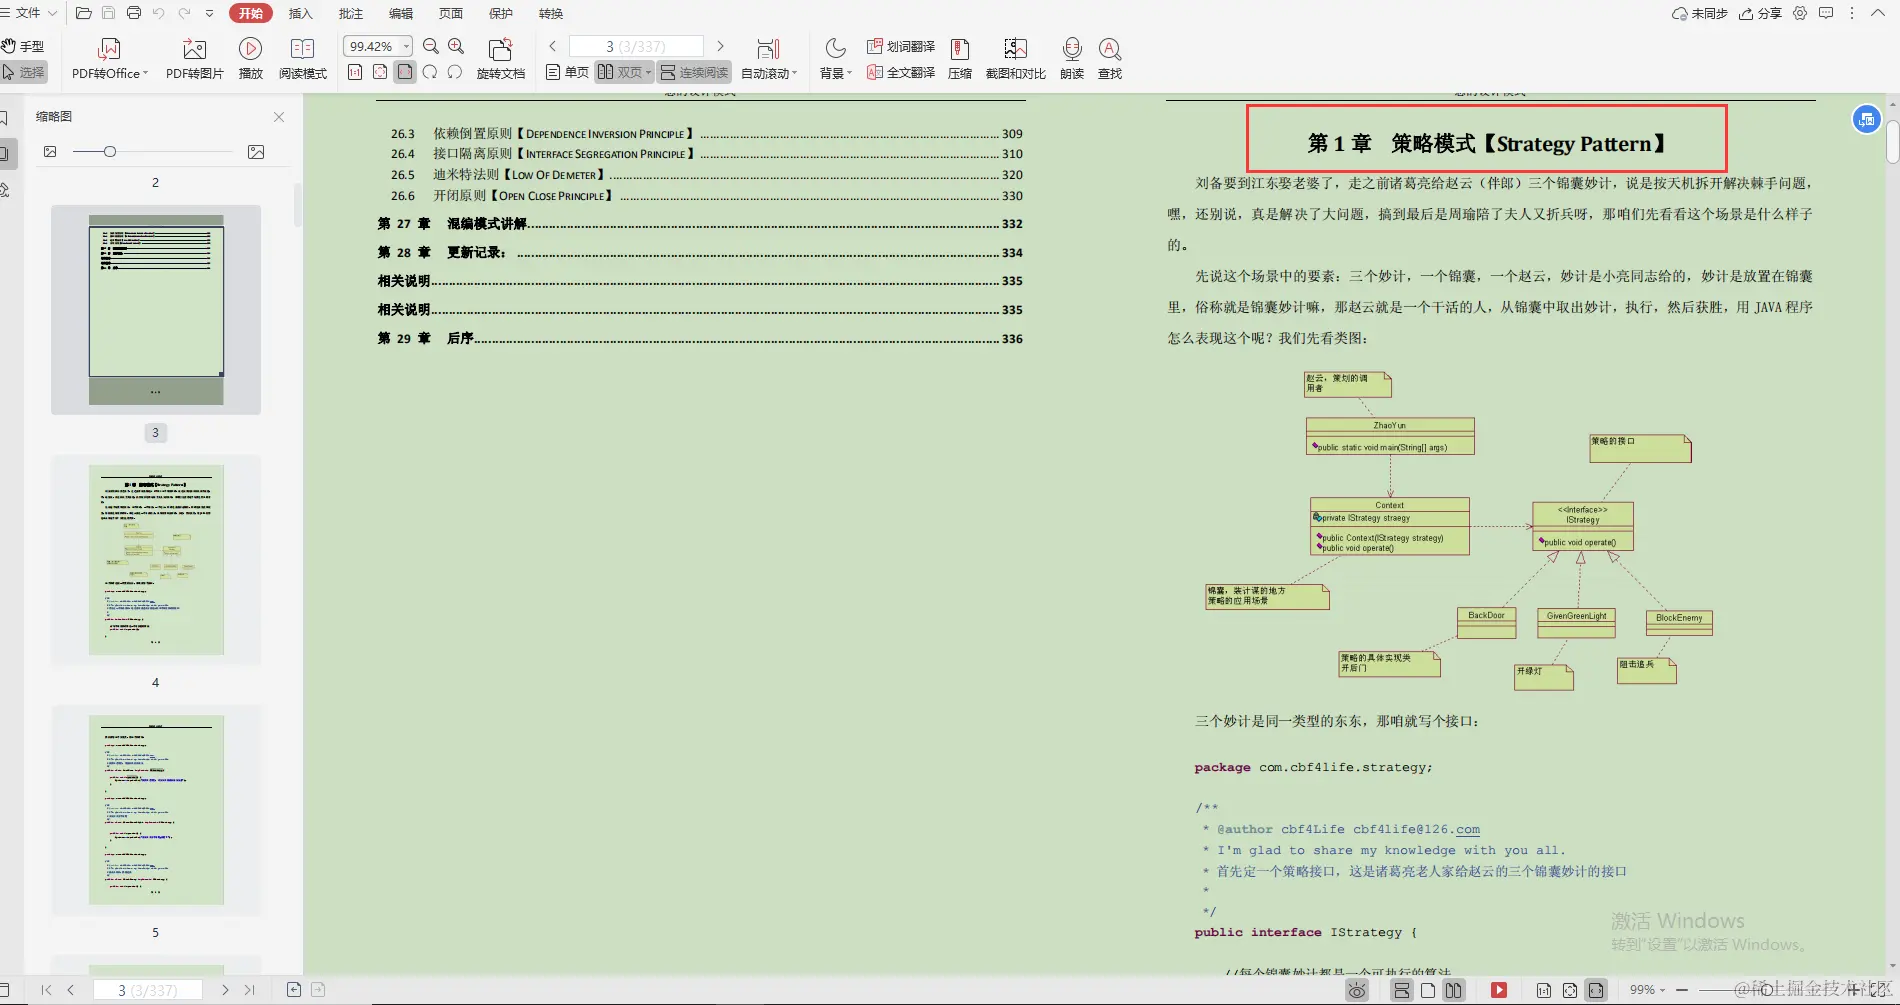Click the undo arrow icon
This screenshot has width=1900, height=1005.
tap(159, 13)
